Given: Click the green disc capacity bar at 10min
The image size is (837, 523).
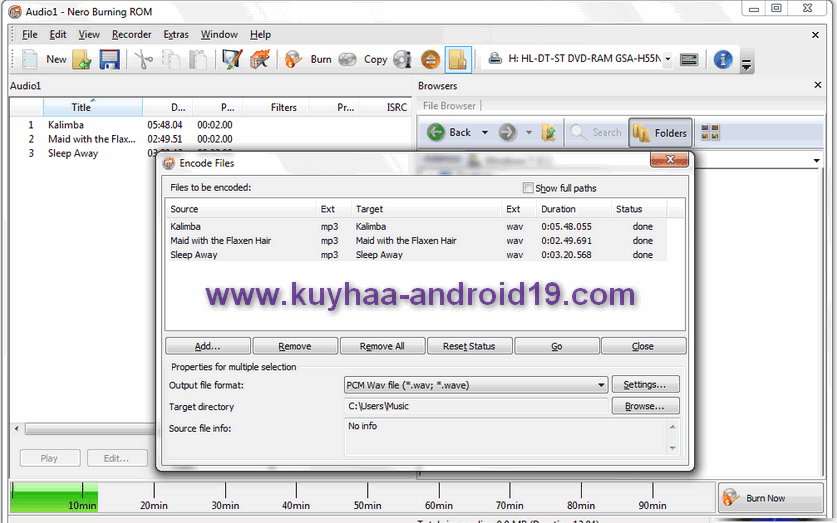Looking at the screenshot, I should 54,498.
